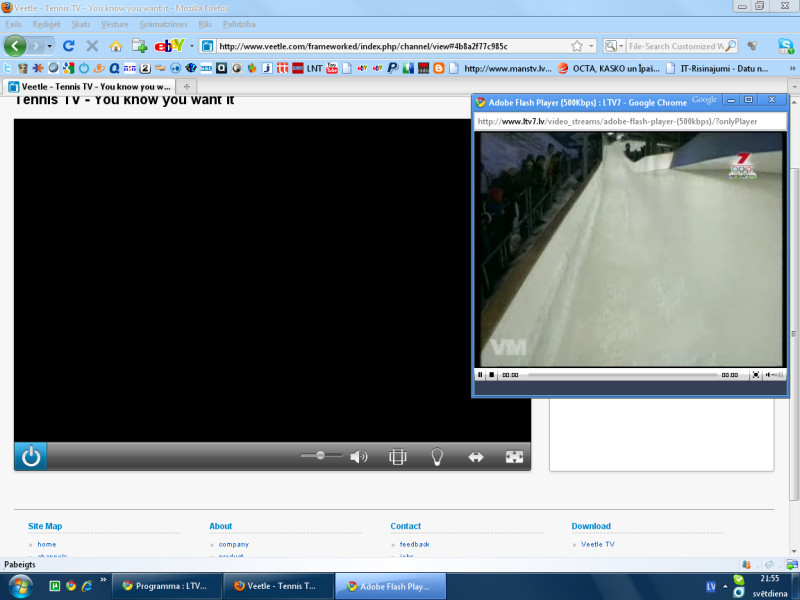
Task: Click the 21:55 taskbar clock
Action: 770,579
